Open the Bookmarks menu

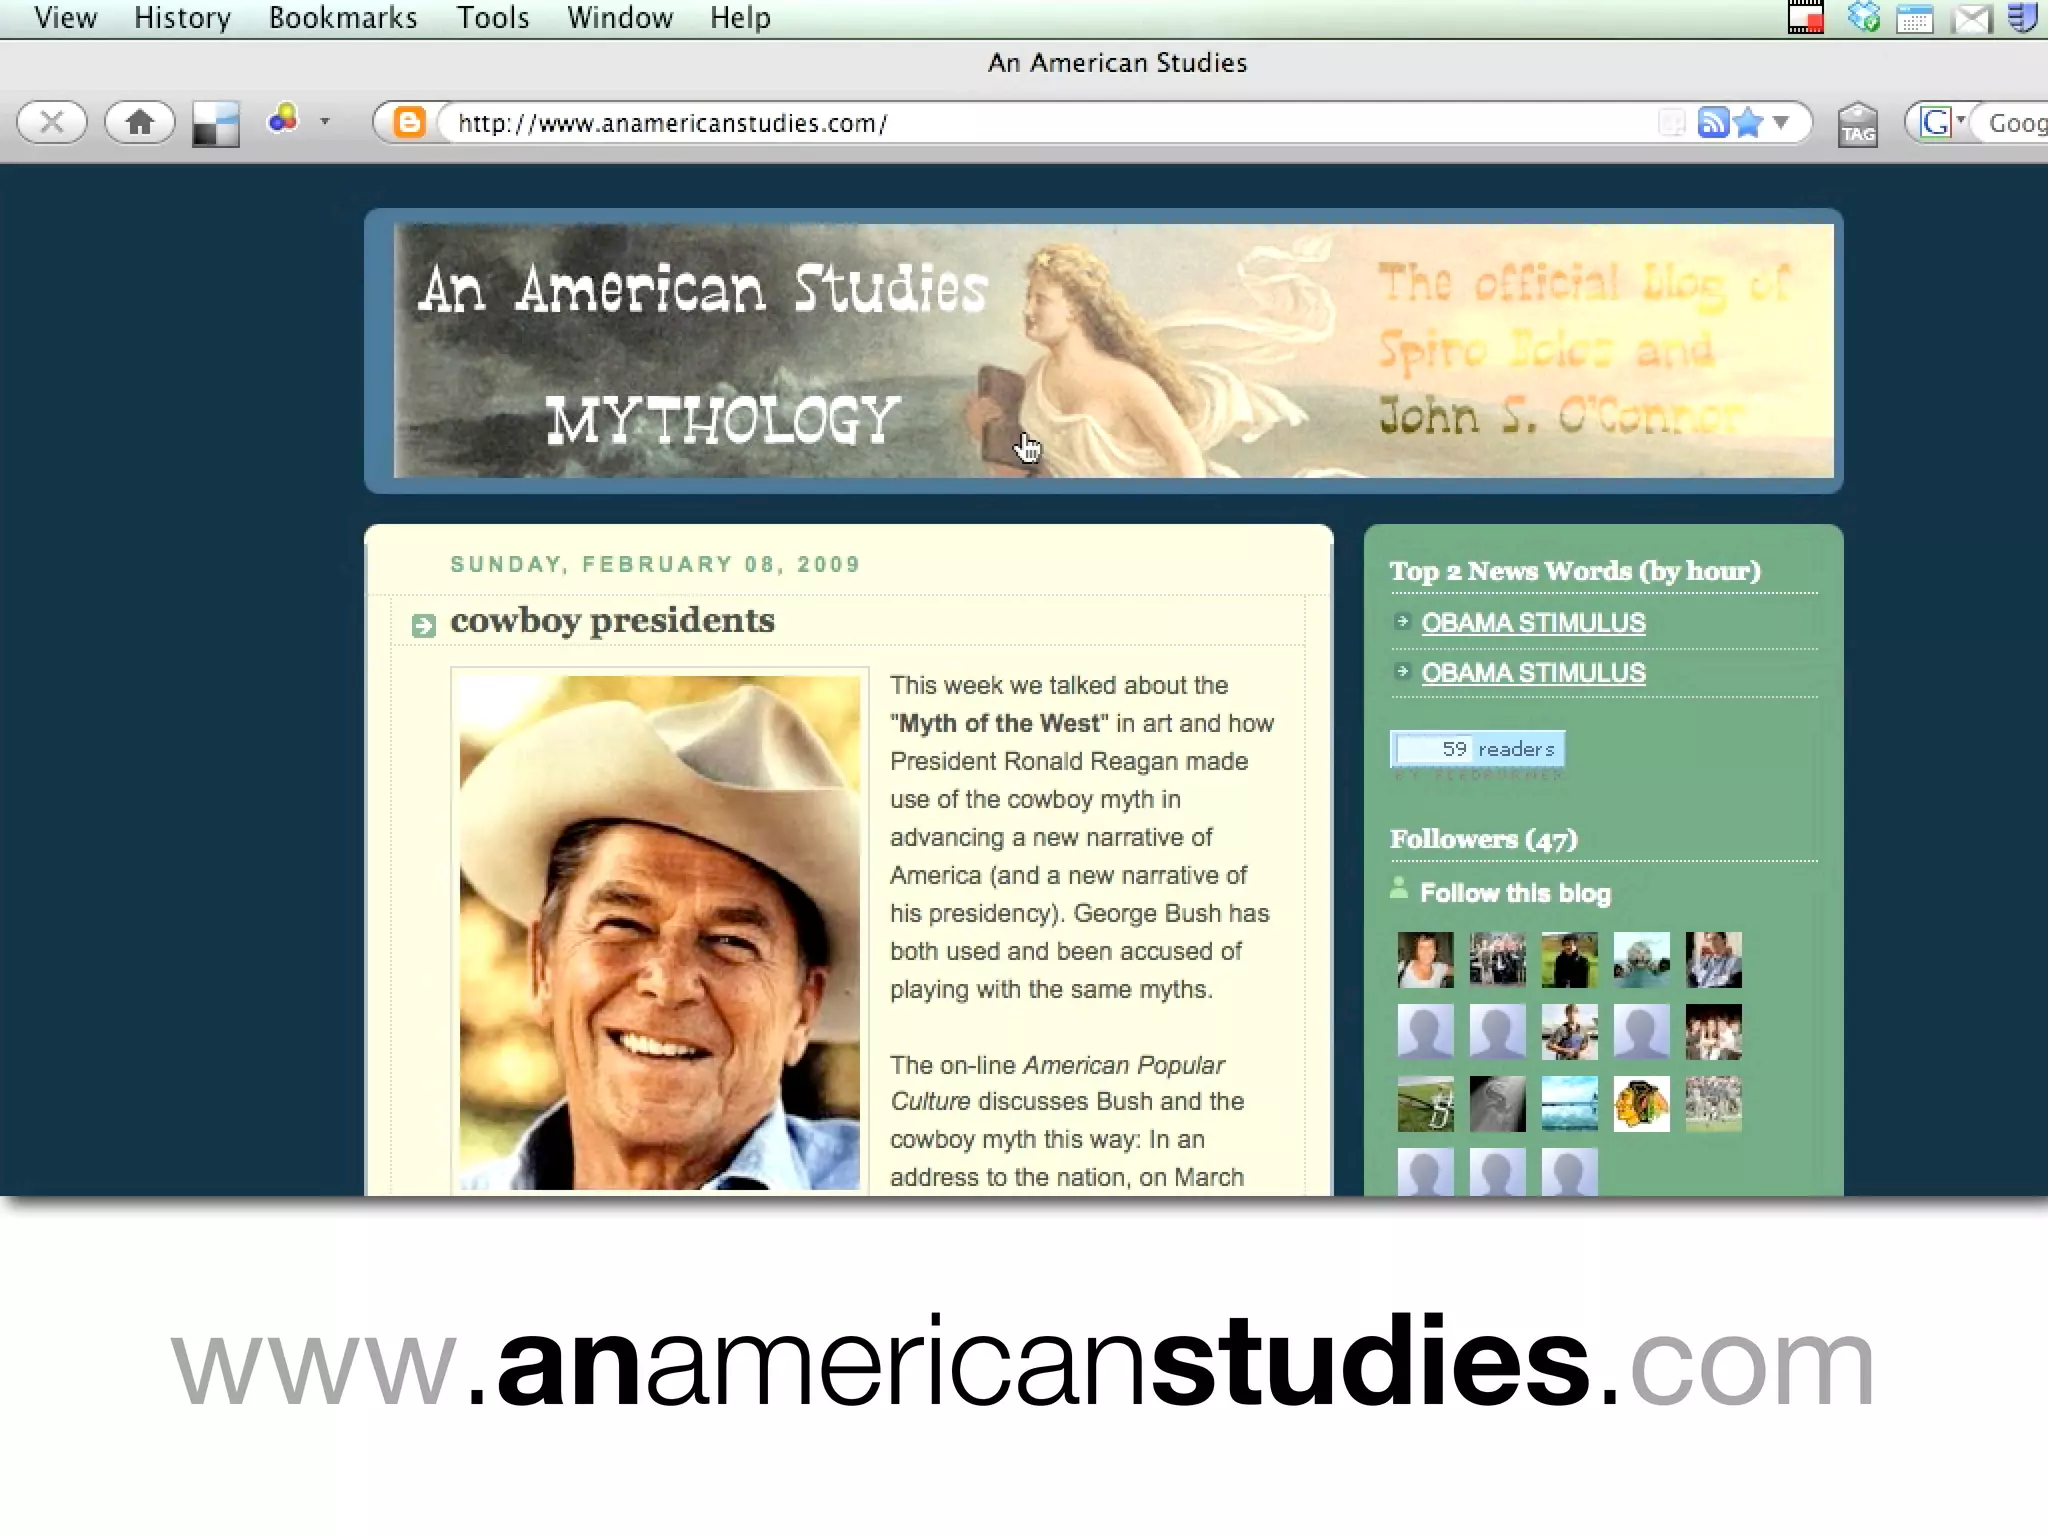(x=343, y=18)
